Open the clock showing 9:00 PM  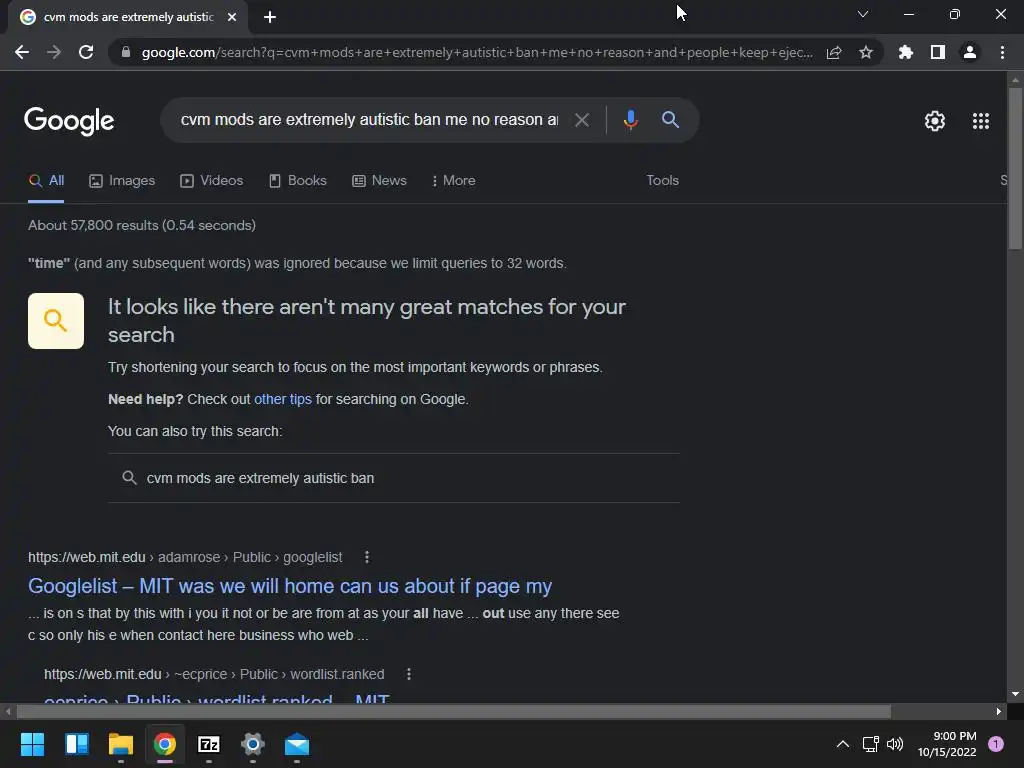tap(947, 744)
